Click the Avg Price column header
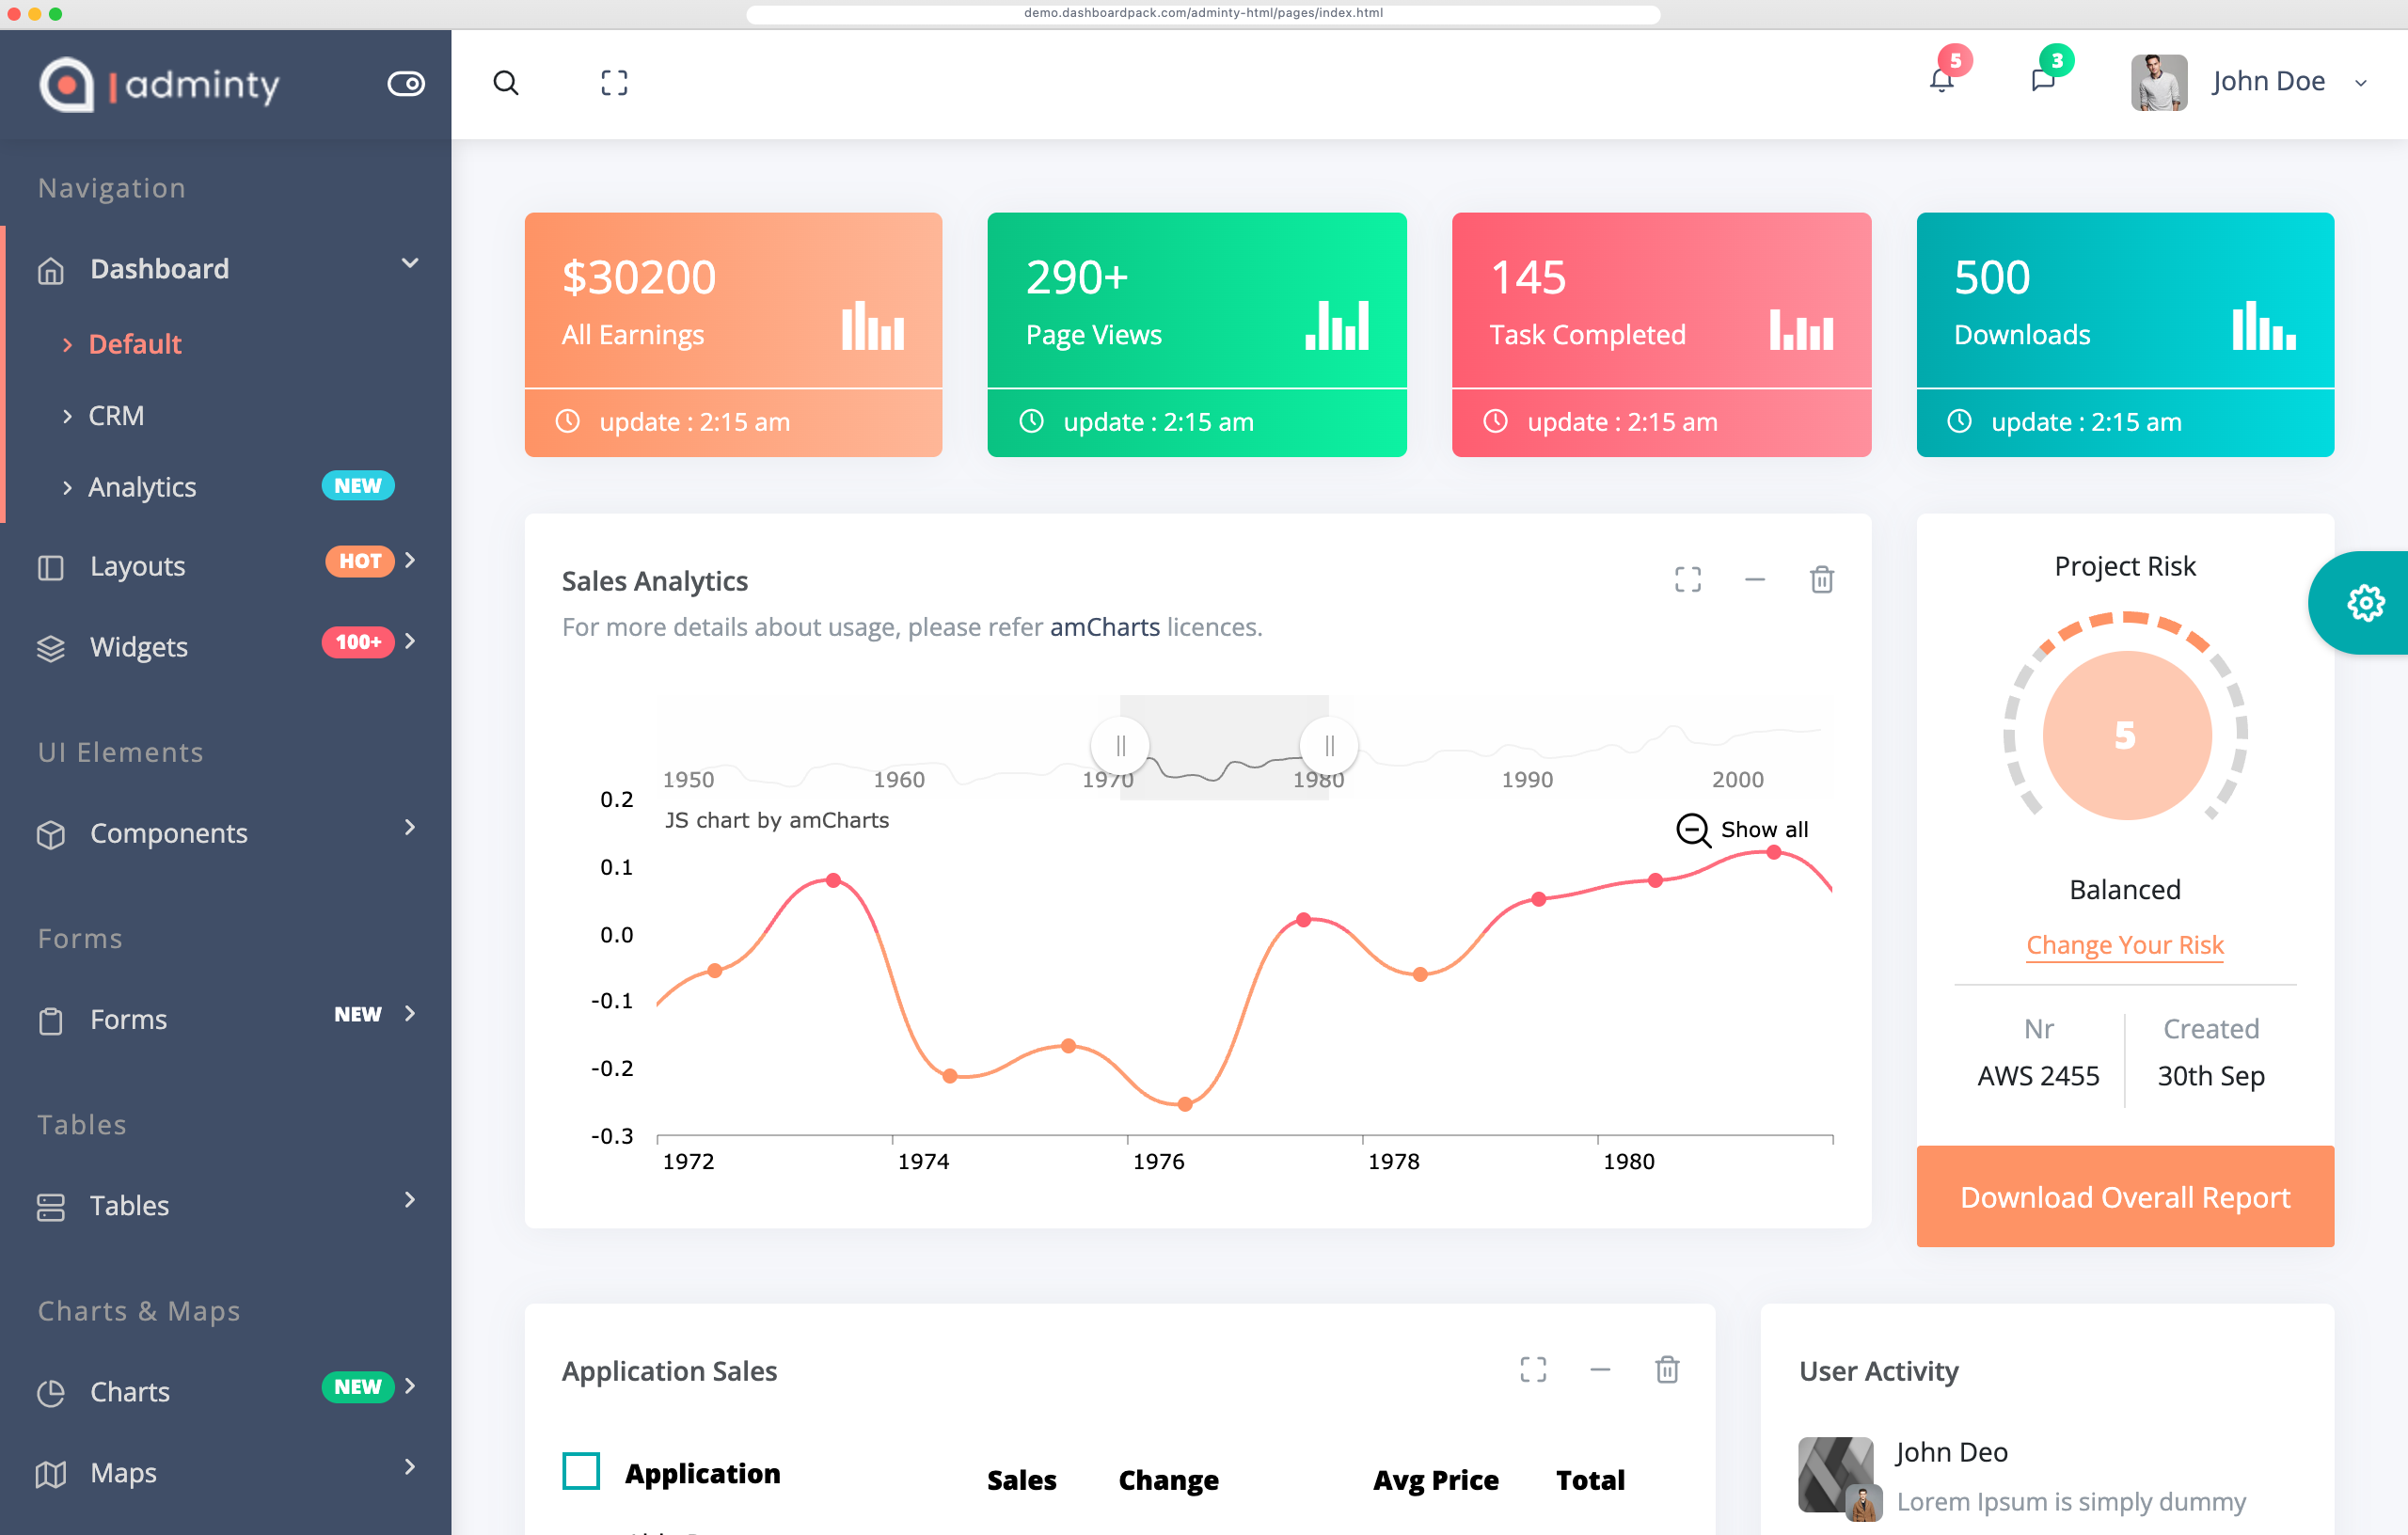 click(x=1436, y=1481)
